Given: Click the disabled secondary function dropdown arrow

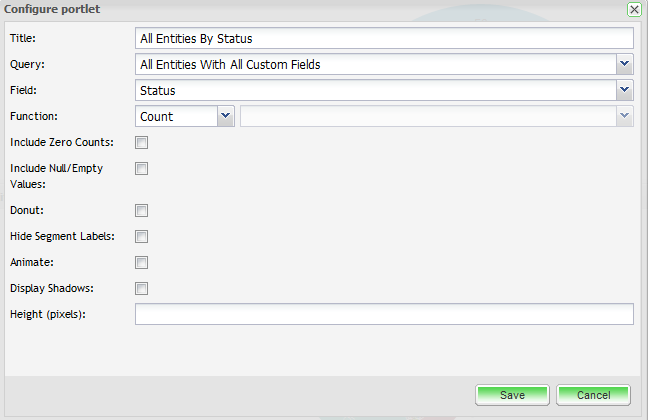Looking at the screenshot, I should click(625, 116).
